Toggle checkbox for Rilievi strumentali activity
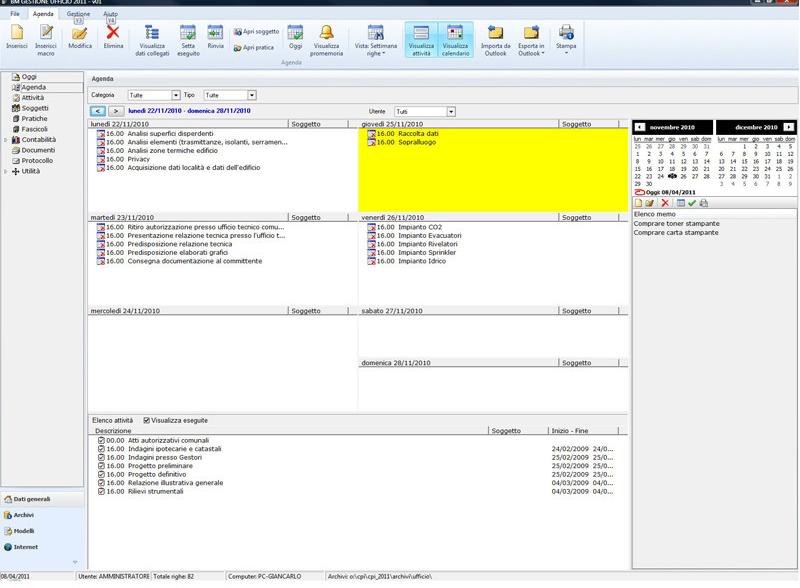The height and width of the screenshot is (588, 800). (101, 491)
